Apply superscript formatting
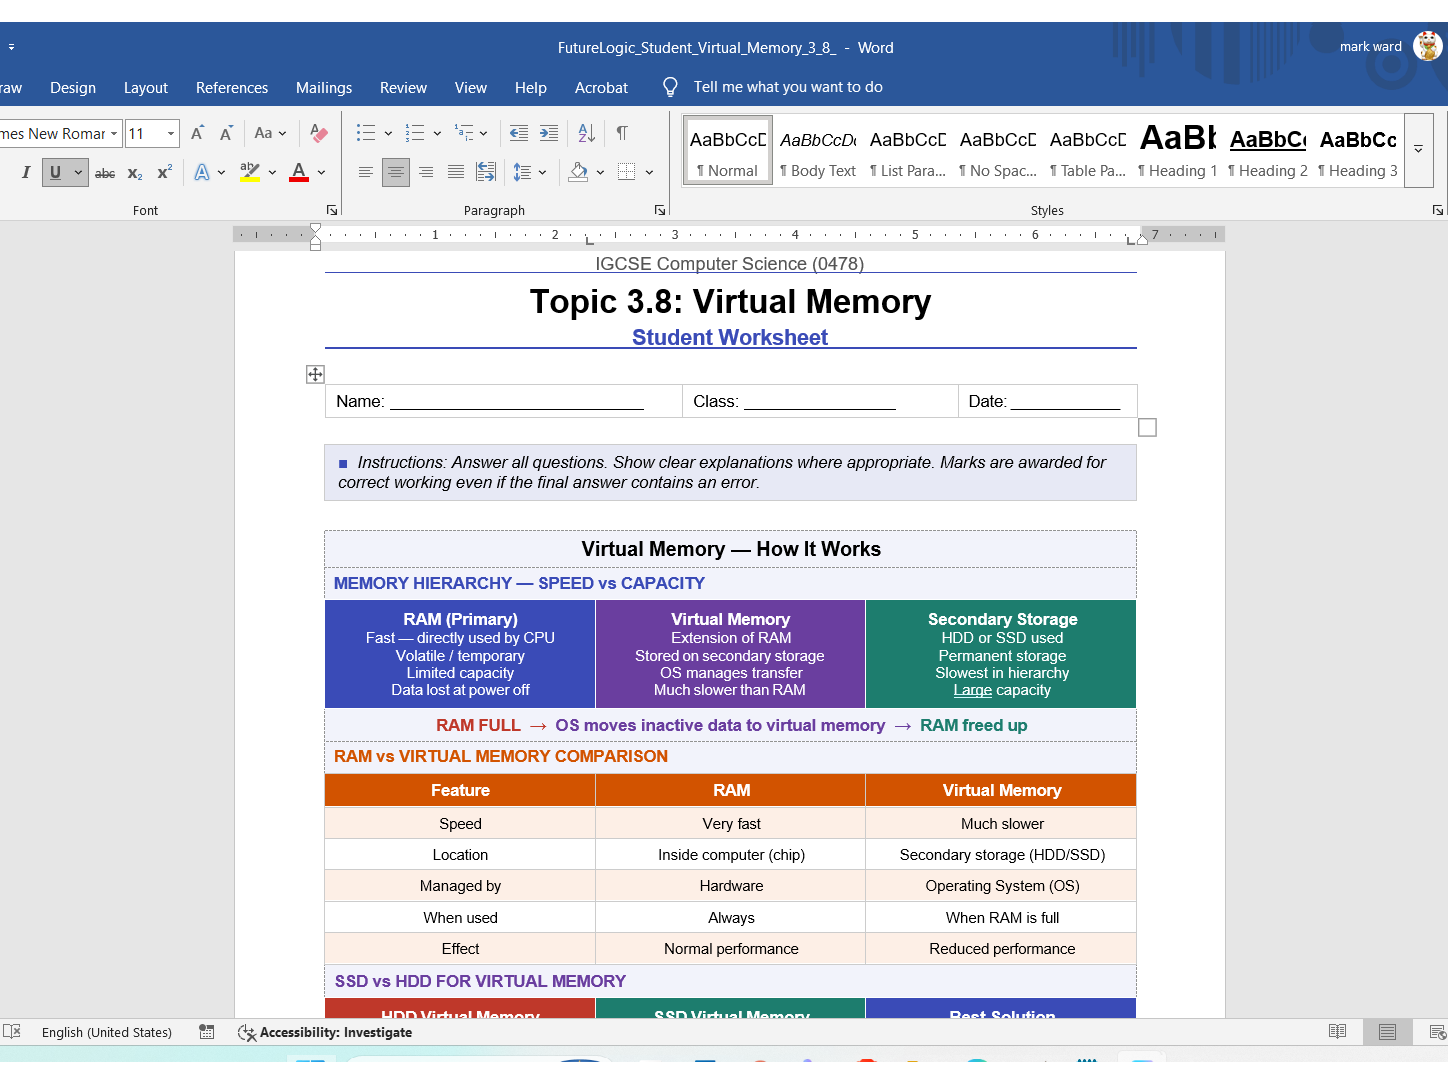Image resolution: width=1448 pixels, height=1086 pixels. pyautogui.click(x=165, y=173)
